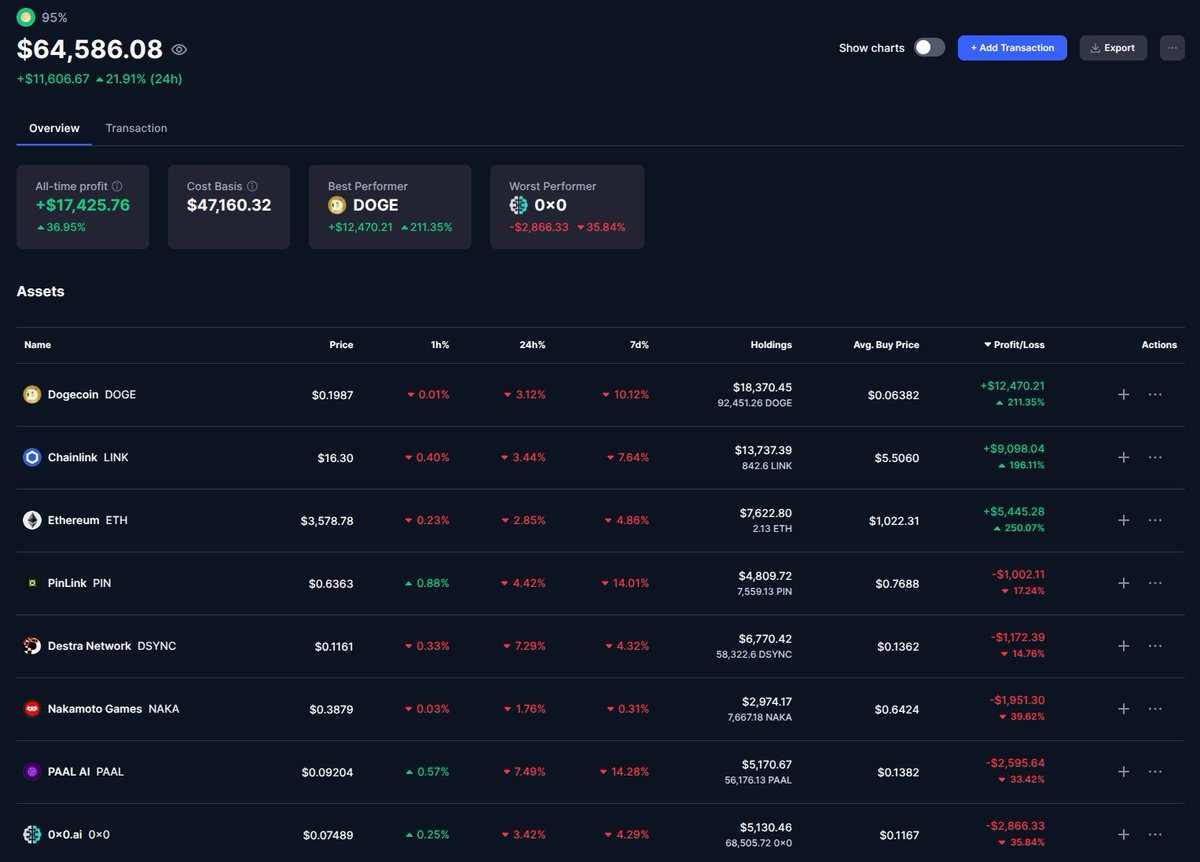Viewport: 1200px width, 862px height.
Task: Toggle portfolio balance visibility eye icon
Action: 179,50
